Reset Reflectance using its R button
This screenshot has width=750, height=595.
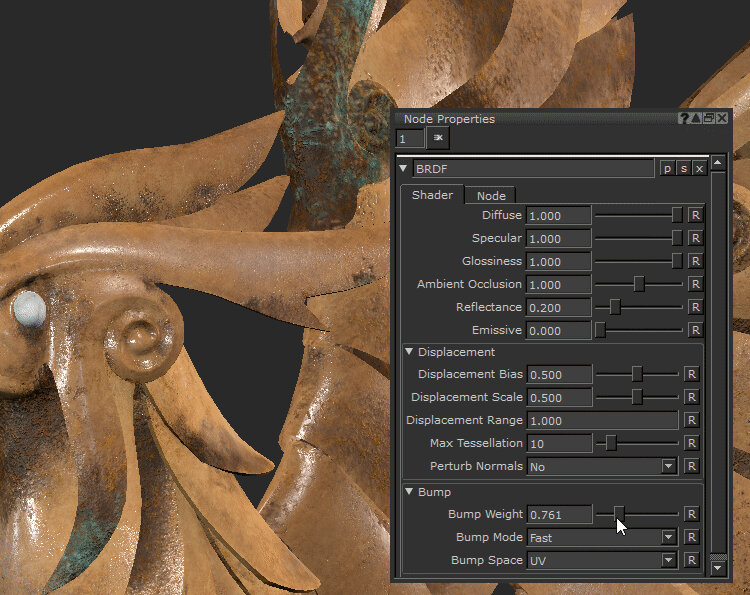tap(695, 307)
